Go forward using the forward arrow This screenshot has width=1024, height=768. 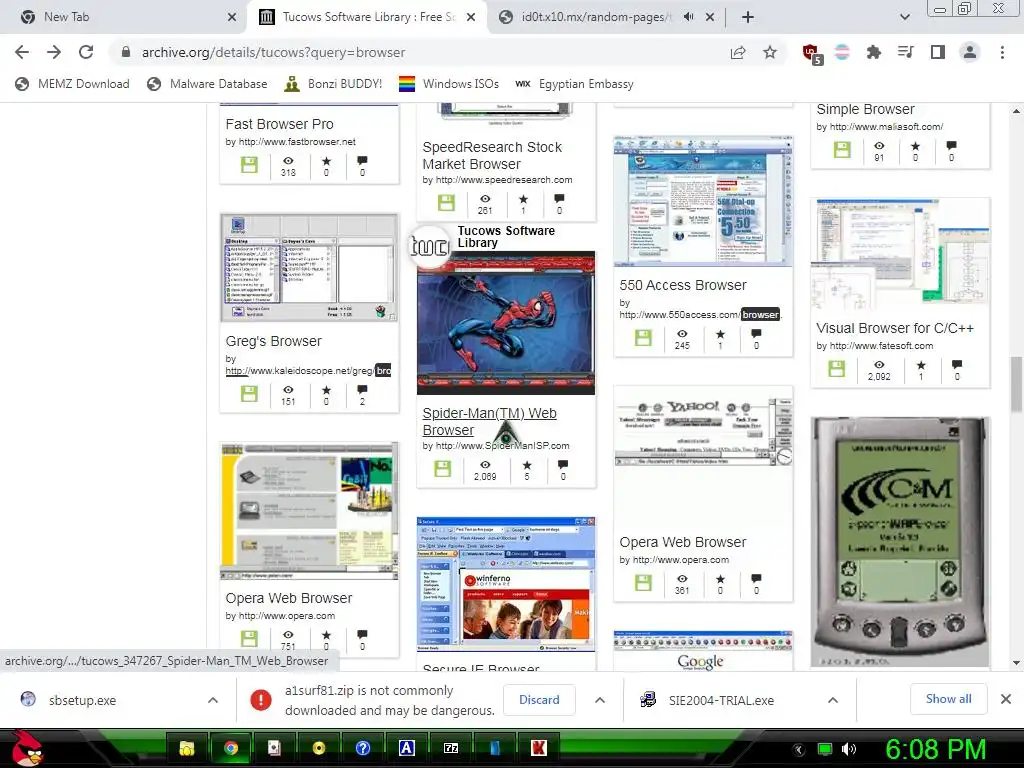tap(54, 52)
